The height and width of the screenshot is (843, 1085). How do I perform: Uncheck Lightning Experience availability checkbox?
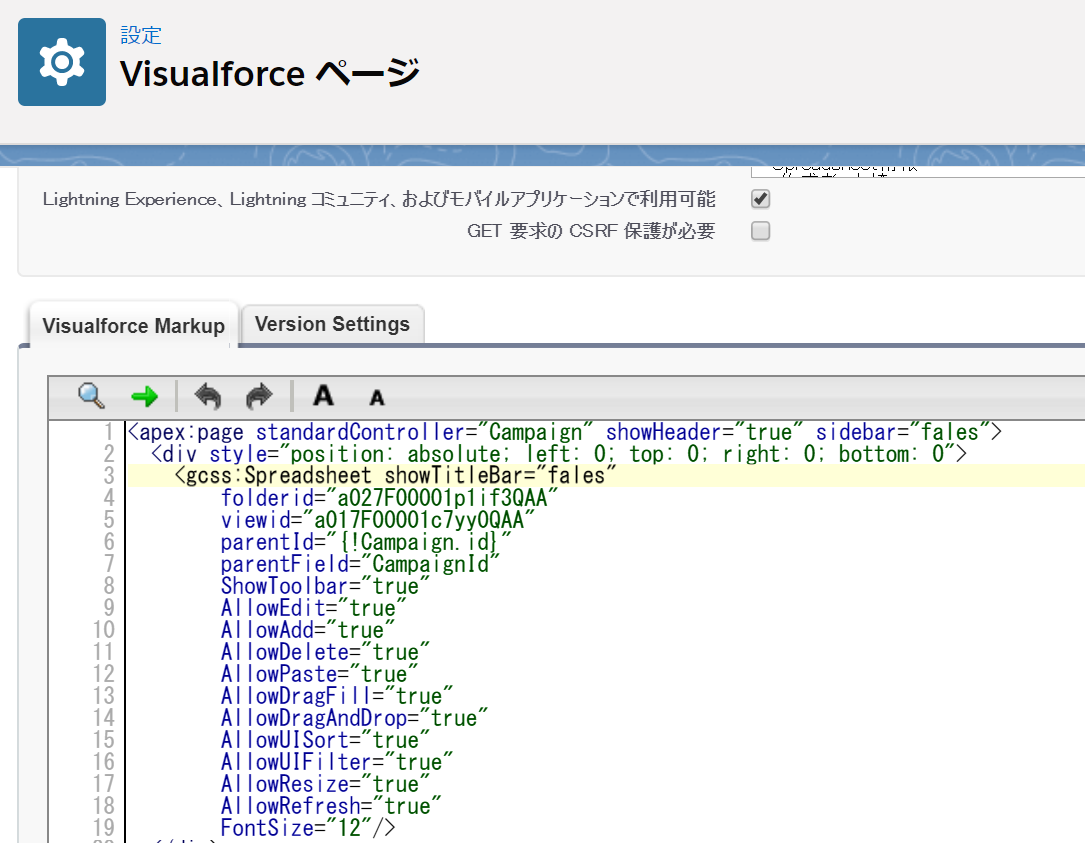tap(760, 199)
